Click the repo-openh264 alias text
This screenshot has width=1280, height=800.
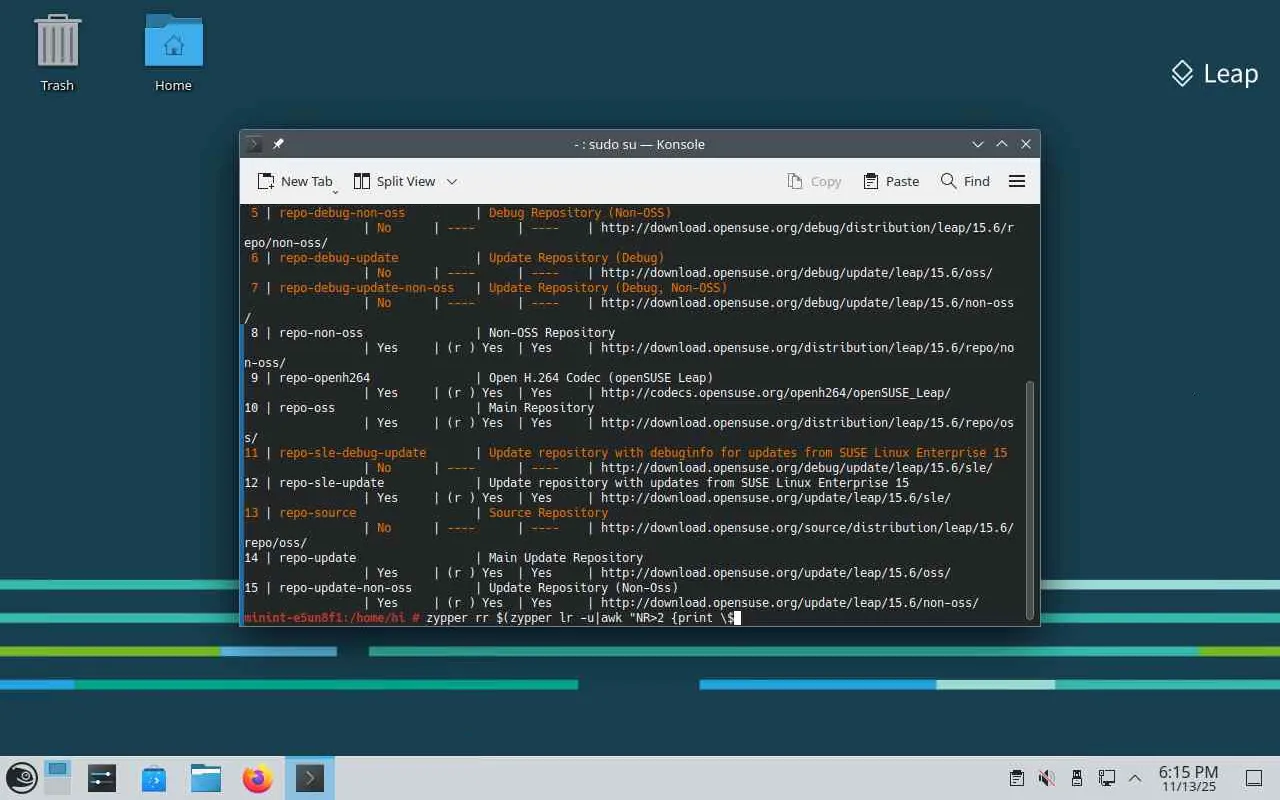pos(325,378)
